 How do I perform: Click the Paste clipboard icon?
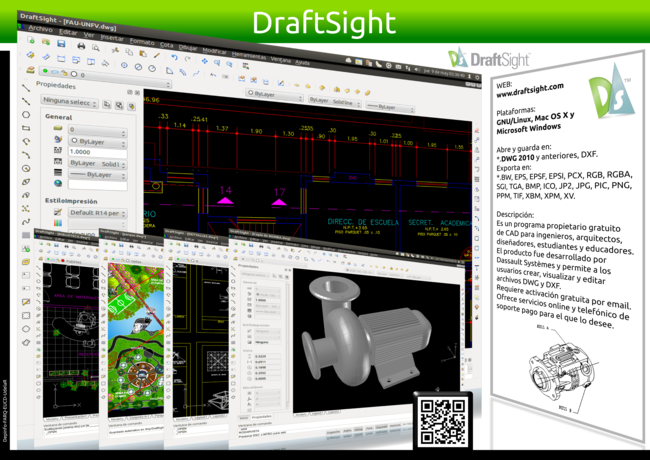coord(143,53)
